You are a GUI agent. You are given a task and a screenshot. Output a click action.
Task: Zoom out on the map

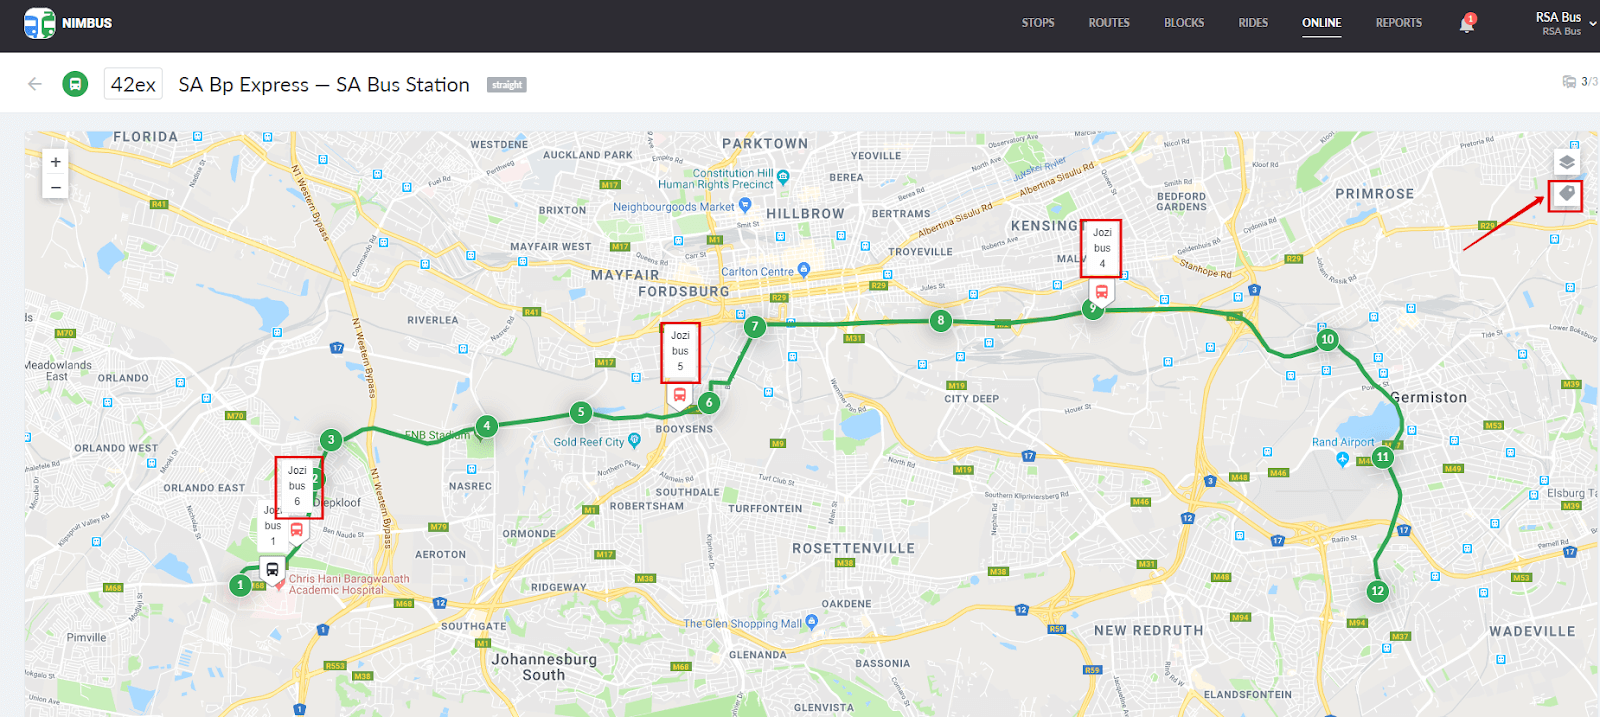click(56, 187)
